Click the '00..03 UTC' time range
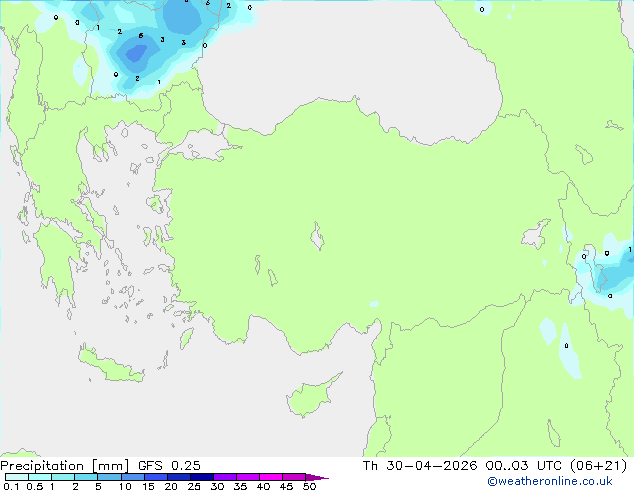Viewport: 634px width, 490px height. [524, 466]
